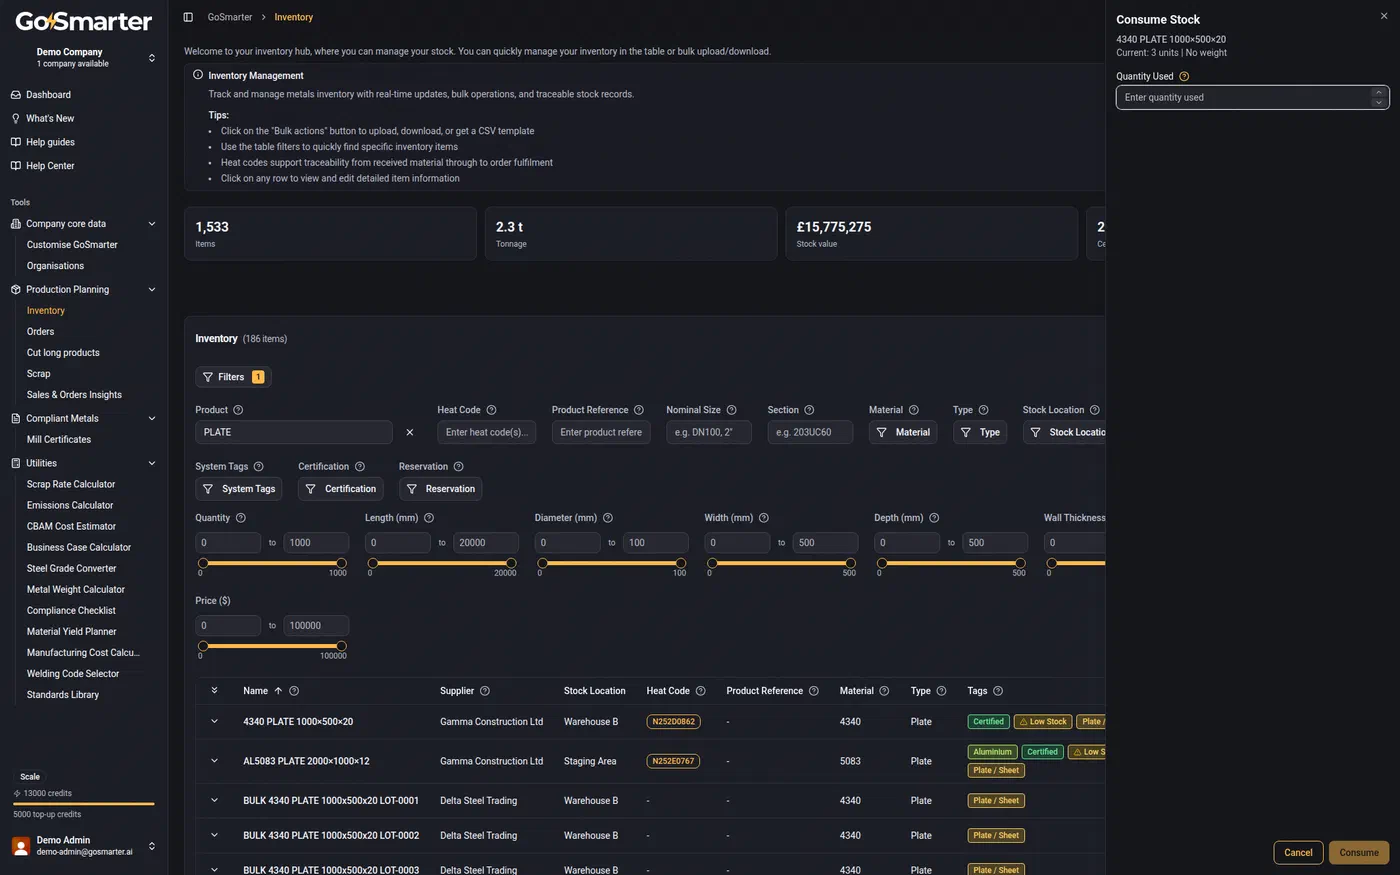Open the Certification filter dropdown
1400x875 pixels.
340,489
